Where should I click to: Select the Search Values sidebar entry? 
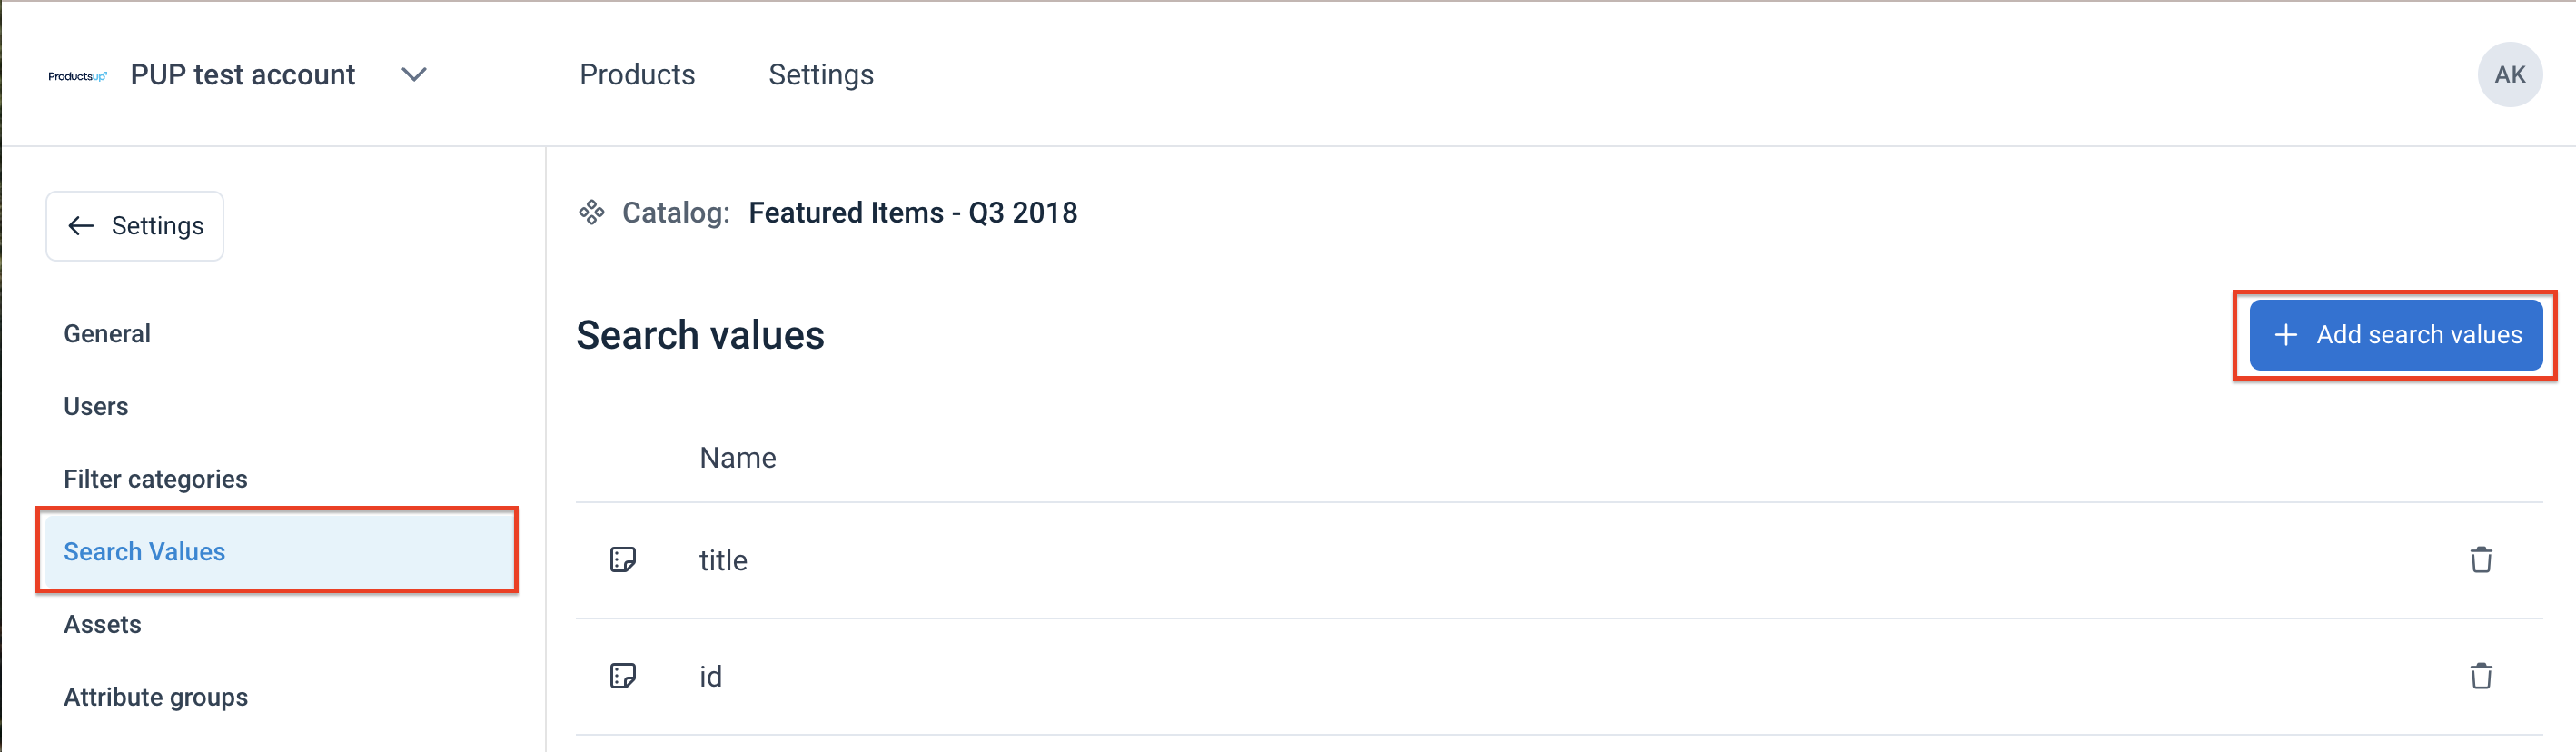(144, 551)
